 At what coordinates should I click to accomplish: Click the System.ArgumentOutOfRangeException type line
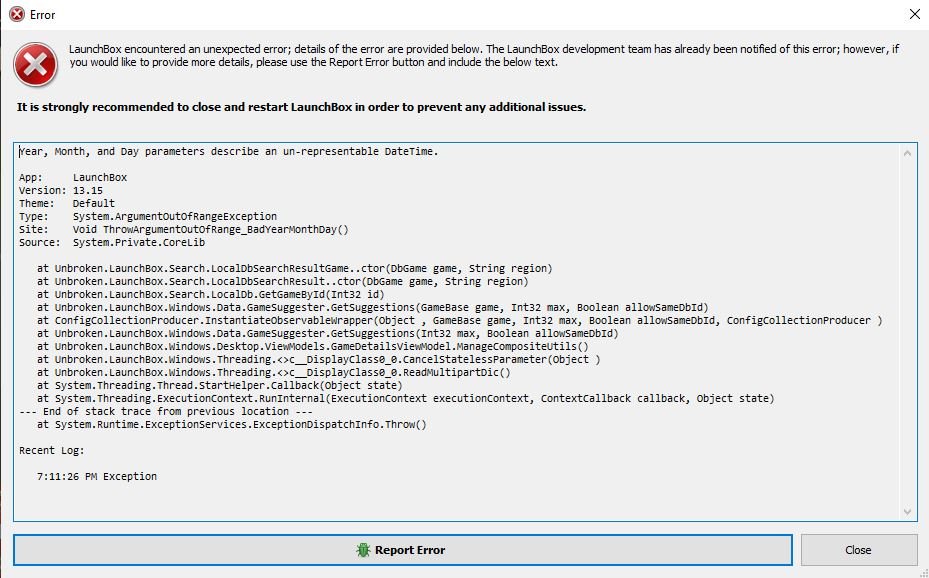click(148, 217)
